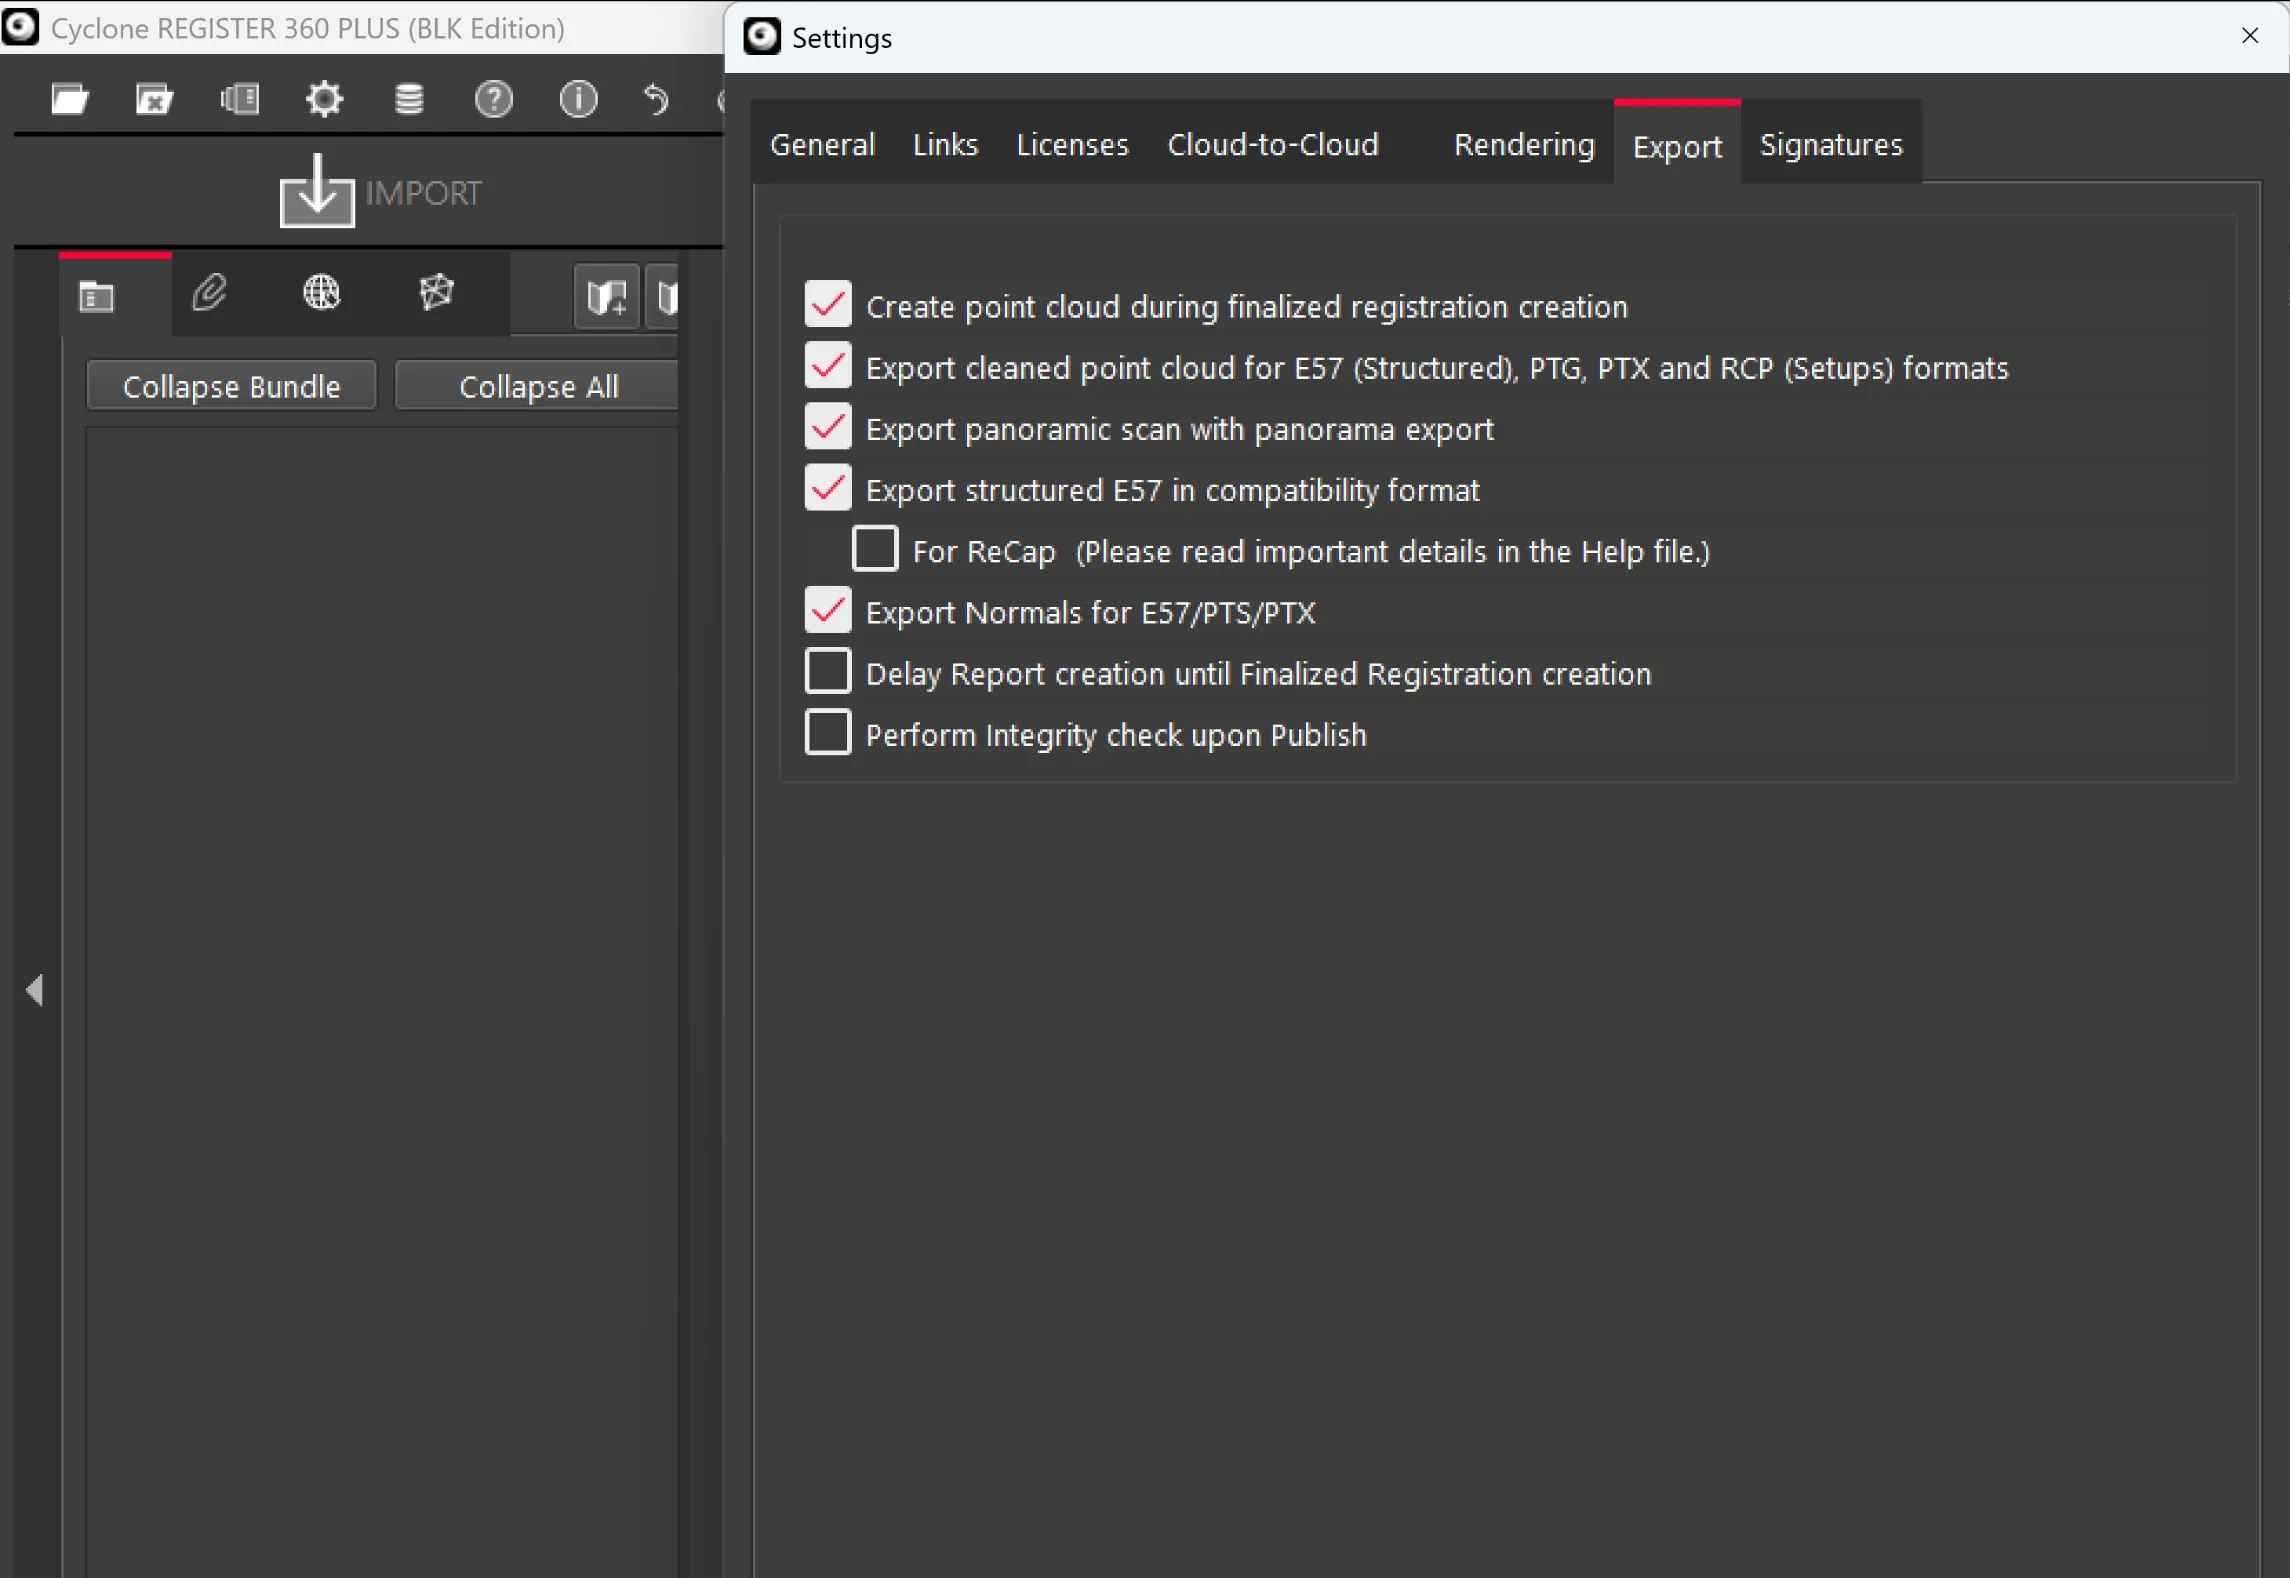Click 'Cyclone REGISTER 360 PLUS' title text
The height and width of the screenshot is (1578, 2290).
(x=308, y=29)
